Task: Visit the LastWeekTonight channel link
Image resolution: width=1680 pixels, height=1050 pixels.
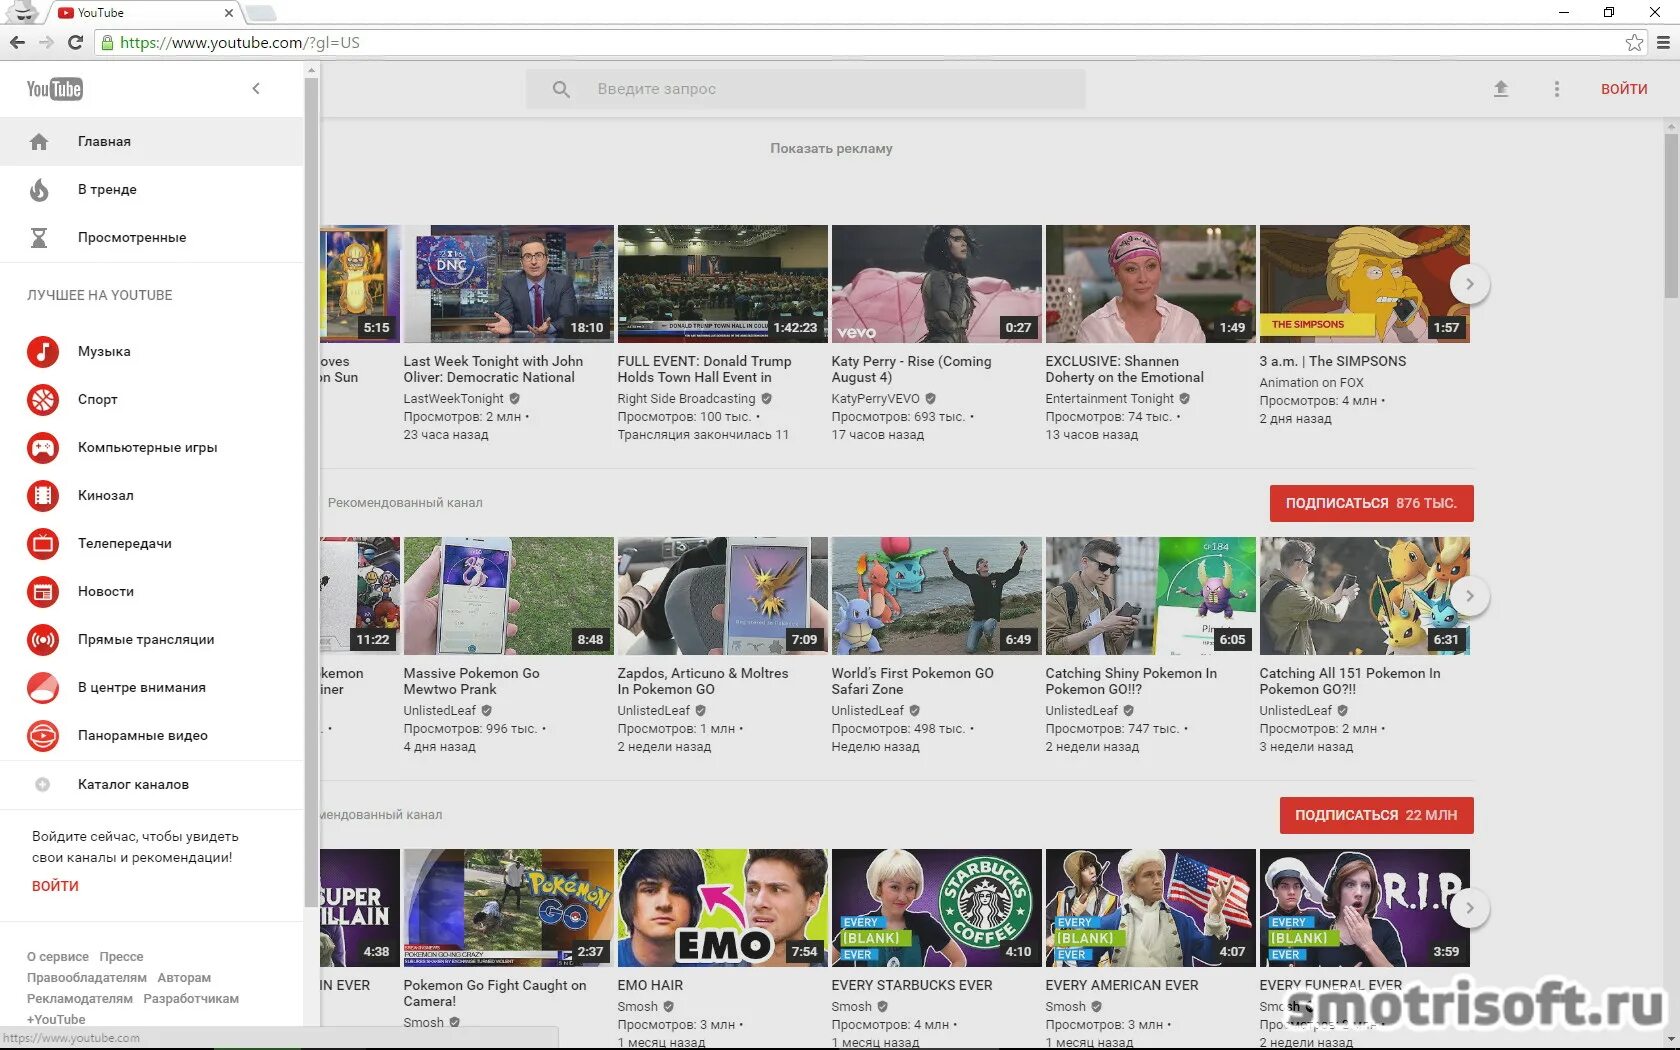Action: tap(454, 398)
